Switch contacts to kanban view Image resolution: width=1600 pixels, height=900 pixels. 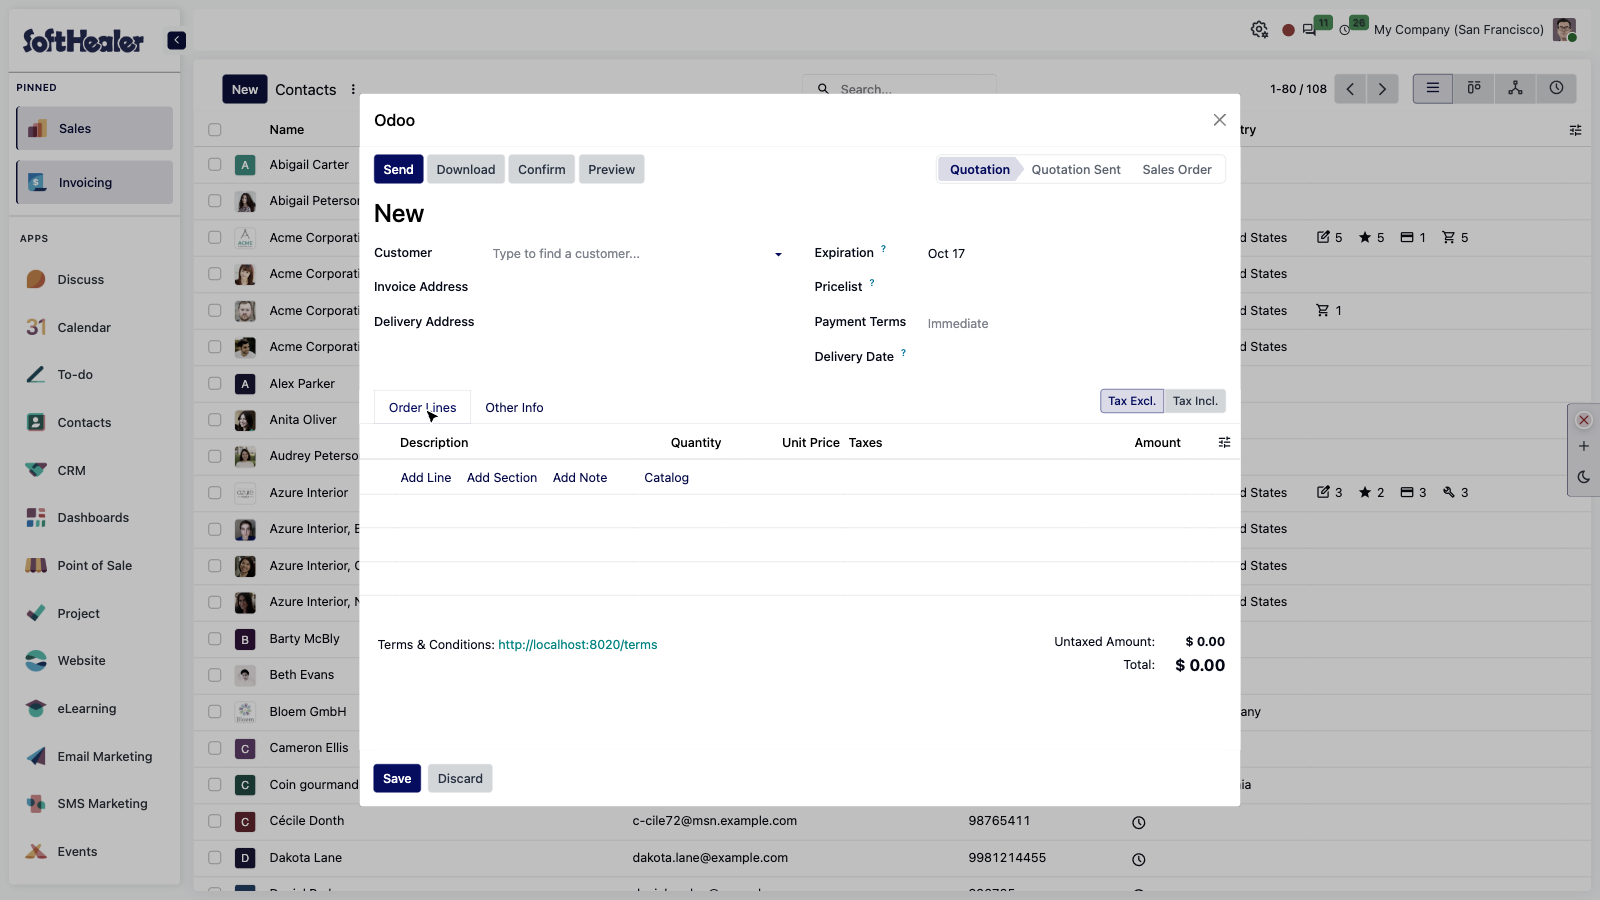[1474, 88]
